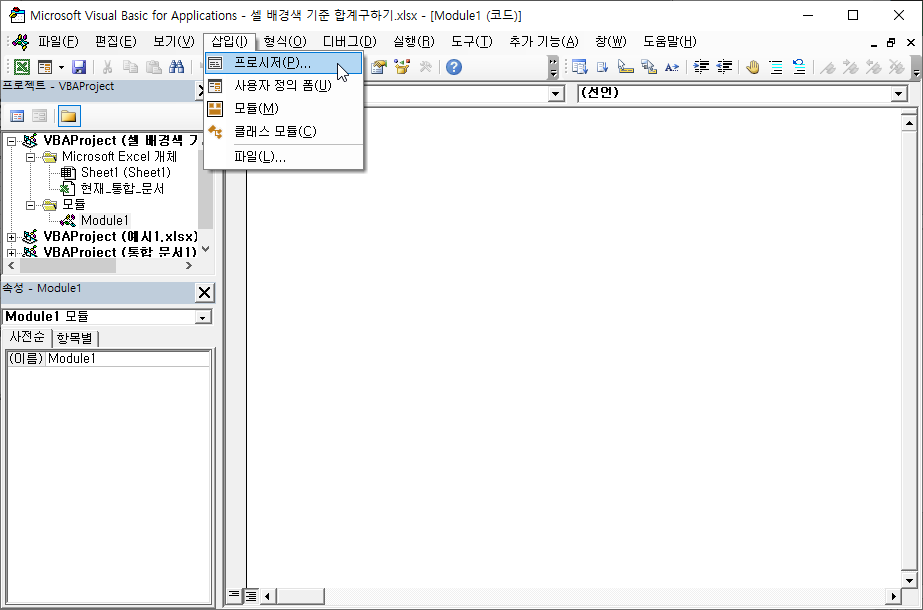Click the List Constants edit toolbar icon
923x610 pixels.
[602, 67]
